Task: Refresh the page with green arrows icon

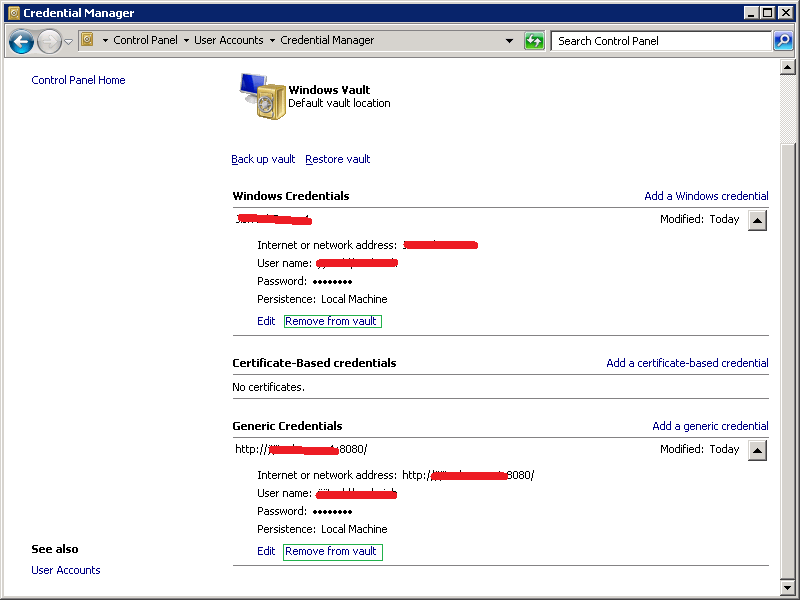Action: (x=534, y=41)
